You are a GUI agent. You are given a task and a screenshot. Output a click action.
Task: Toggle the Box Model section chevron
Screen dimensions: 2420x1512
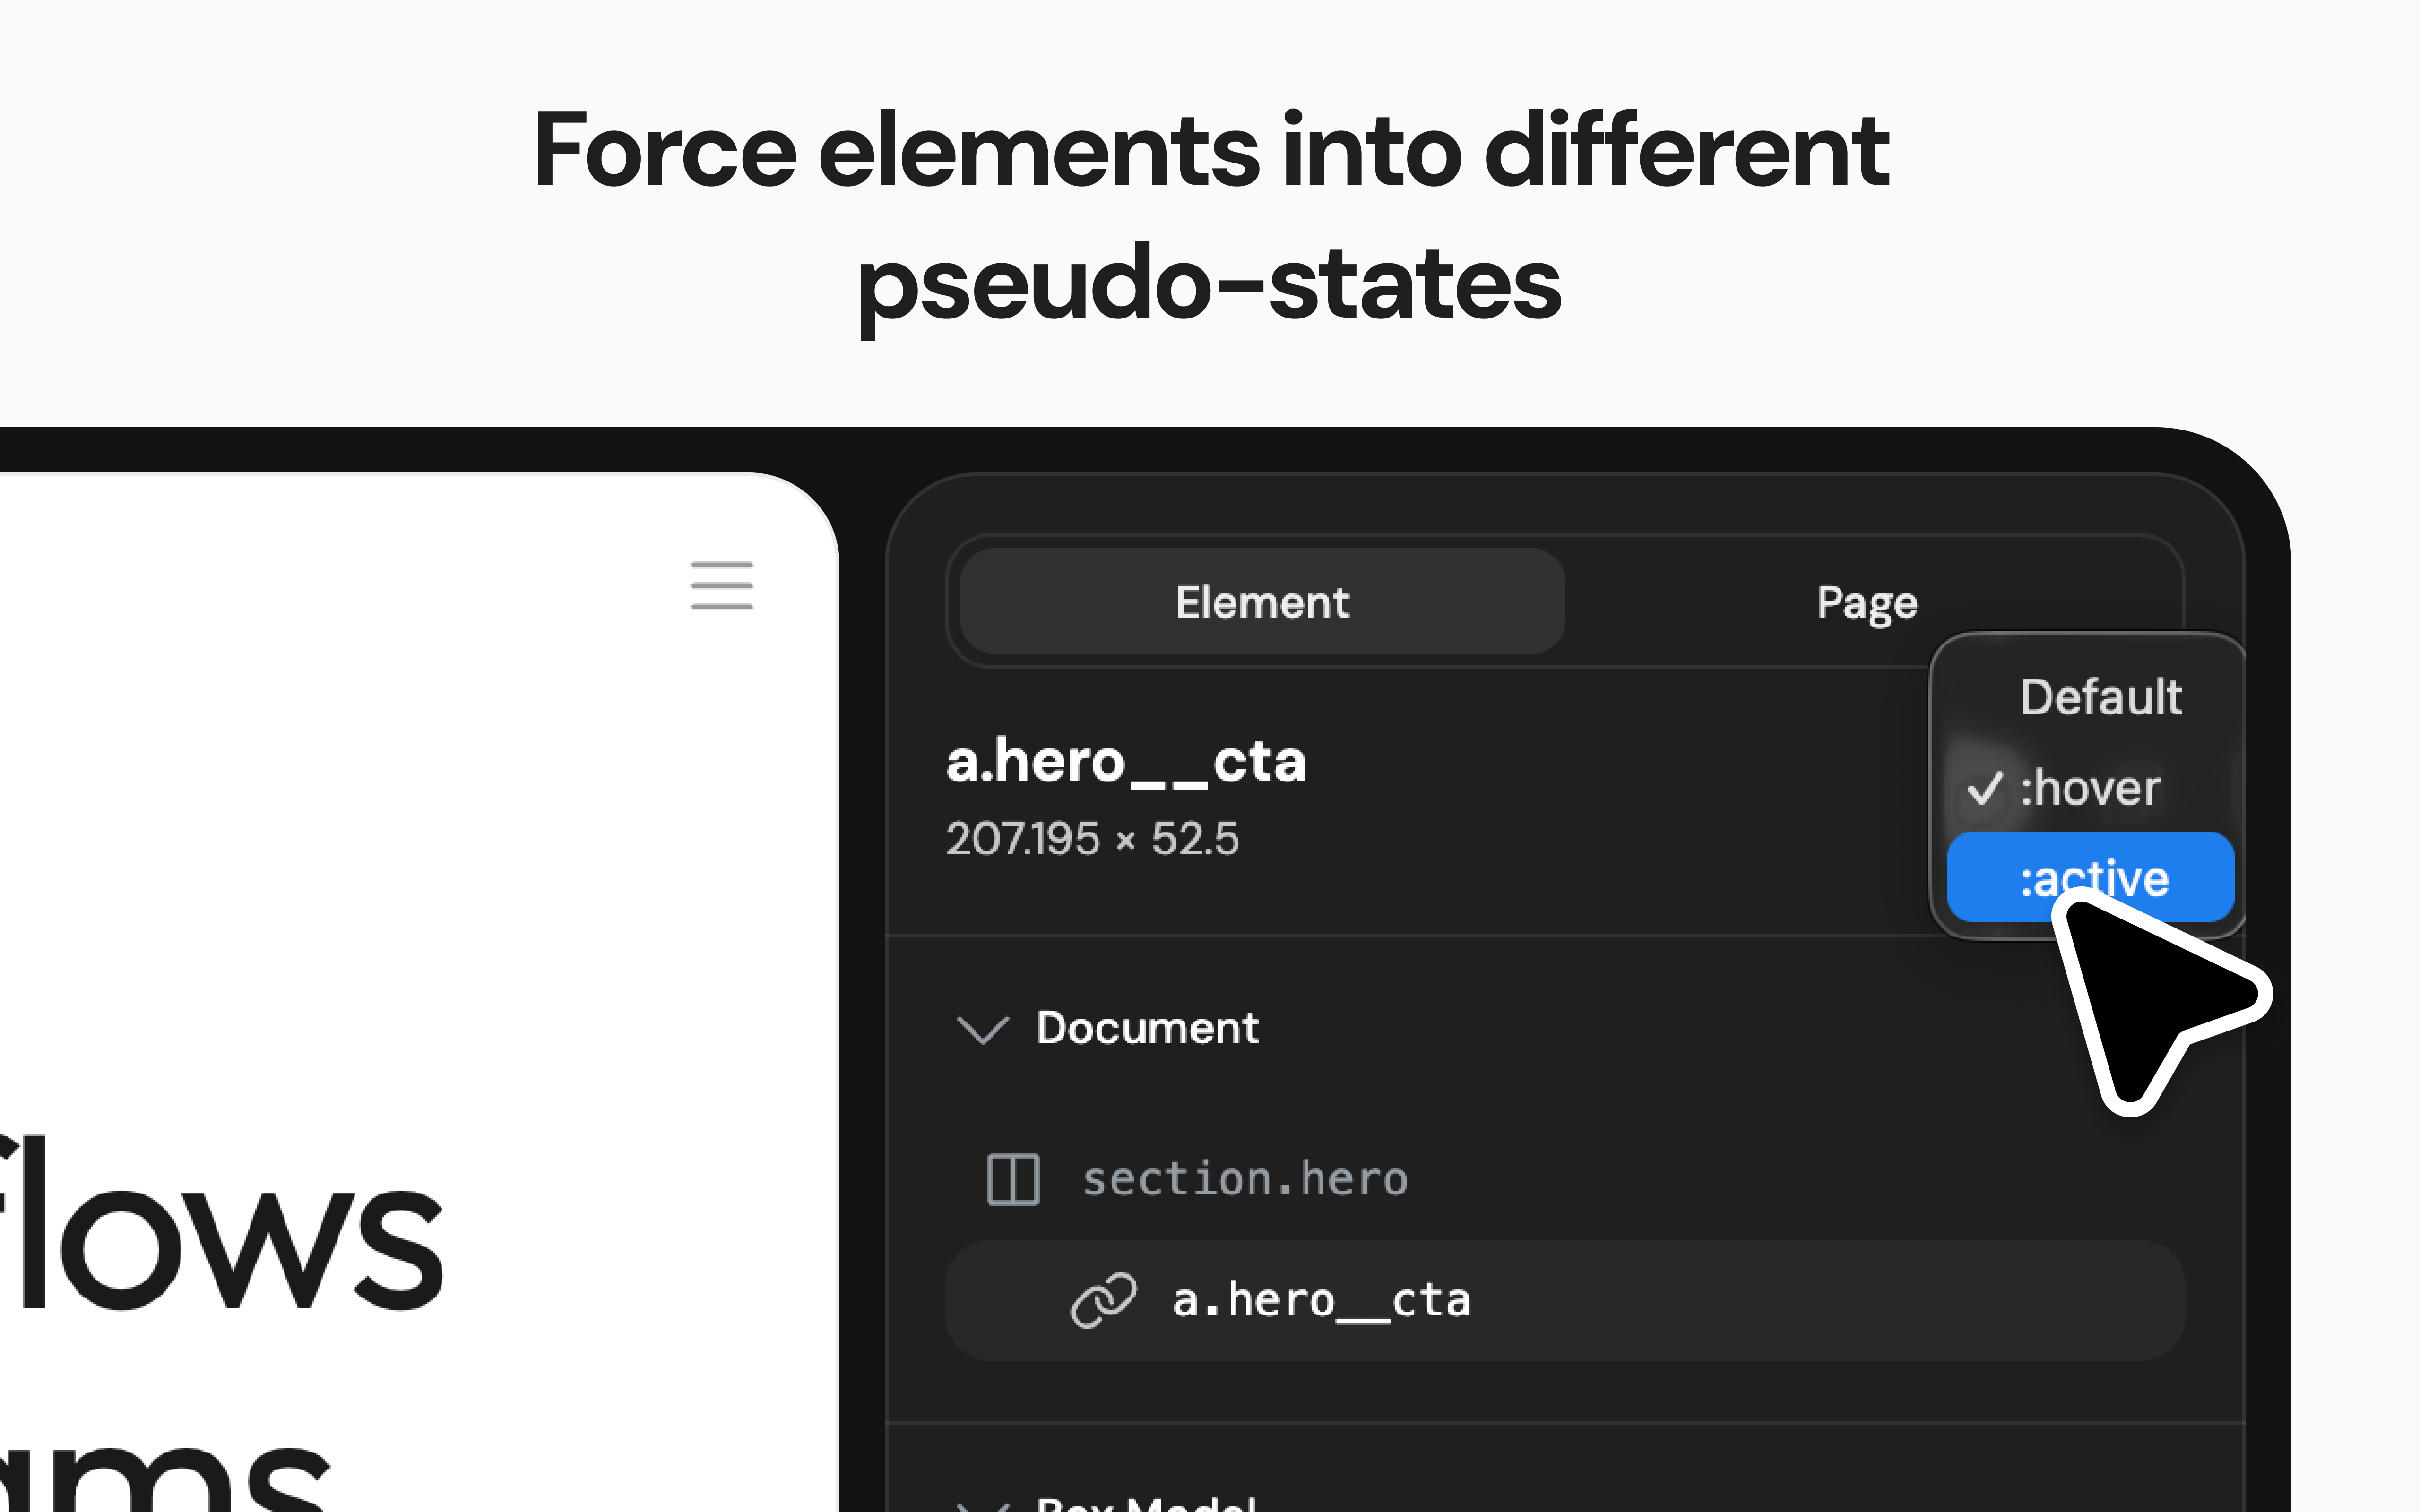coord(982,1505)
